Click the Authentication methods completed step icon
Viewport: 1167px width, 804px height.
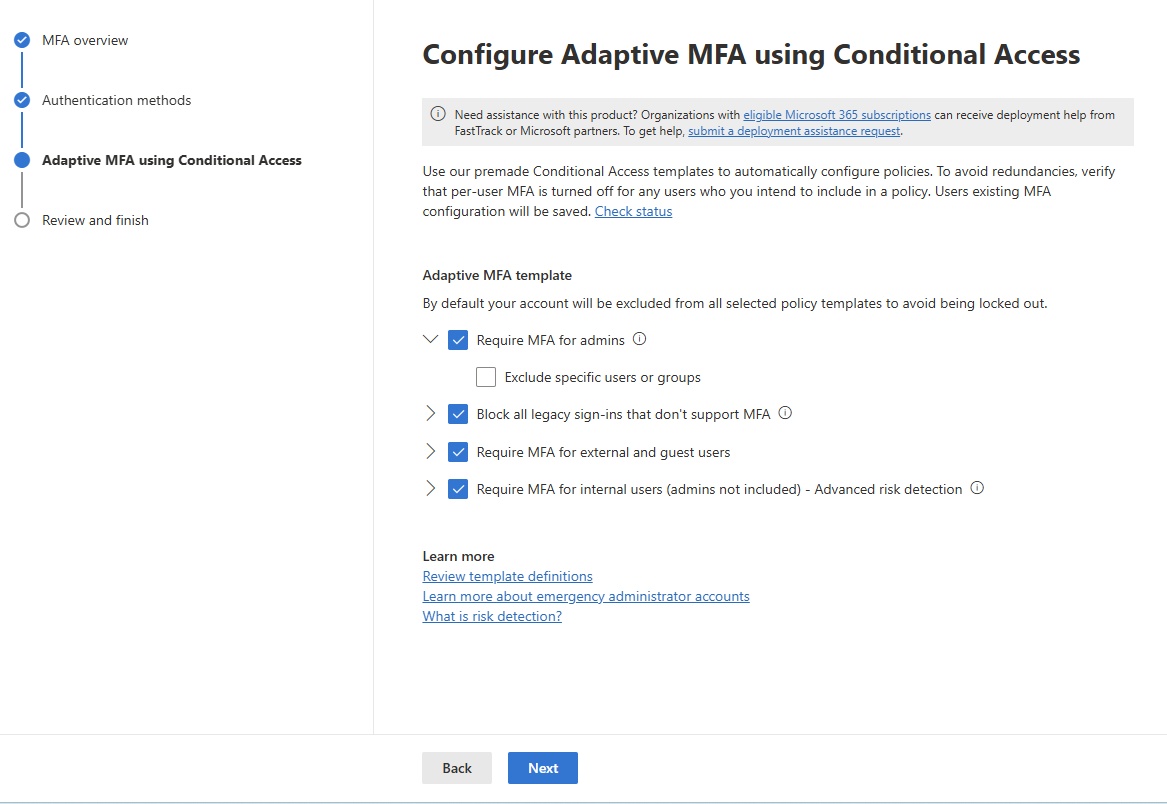22,101
